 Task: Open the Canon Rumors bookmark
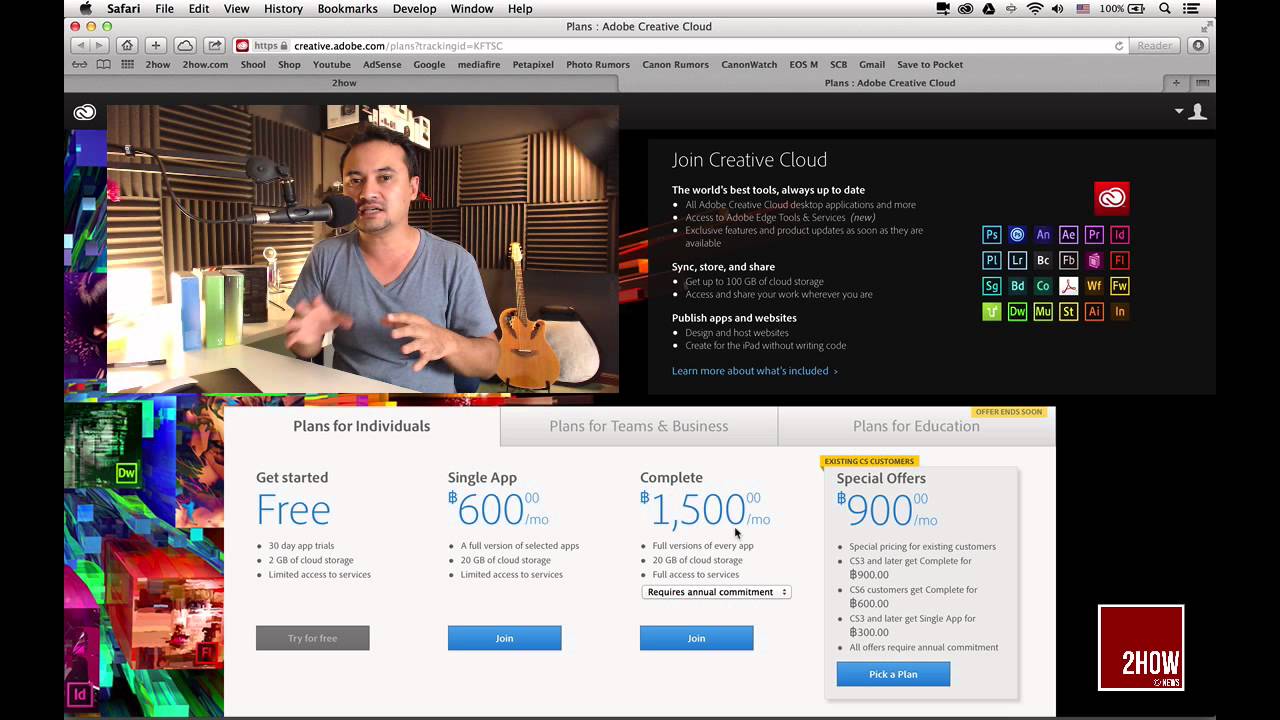pos(675,64)
